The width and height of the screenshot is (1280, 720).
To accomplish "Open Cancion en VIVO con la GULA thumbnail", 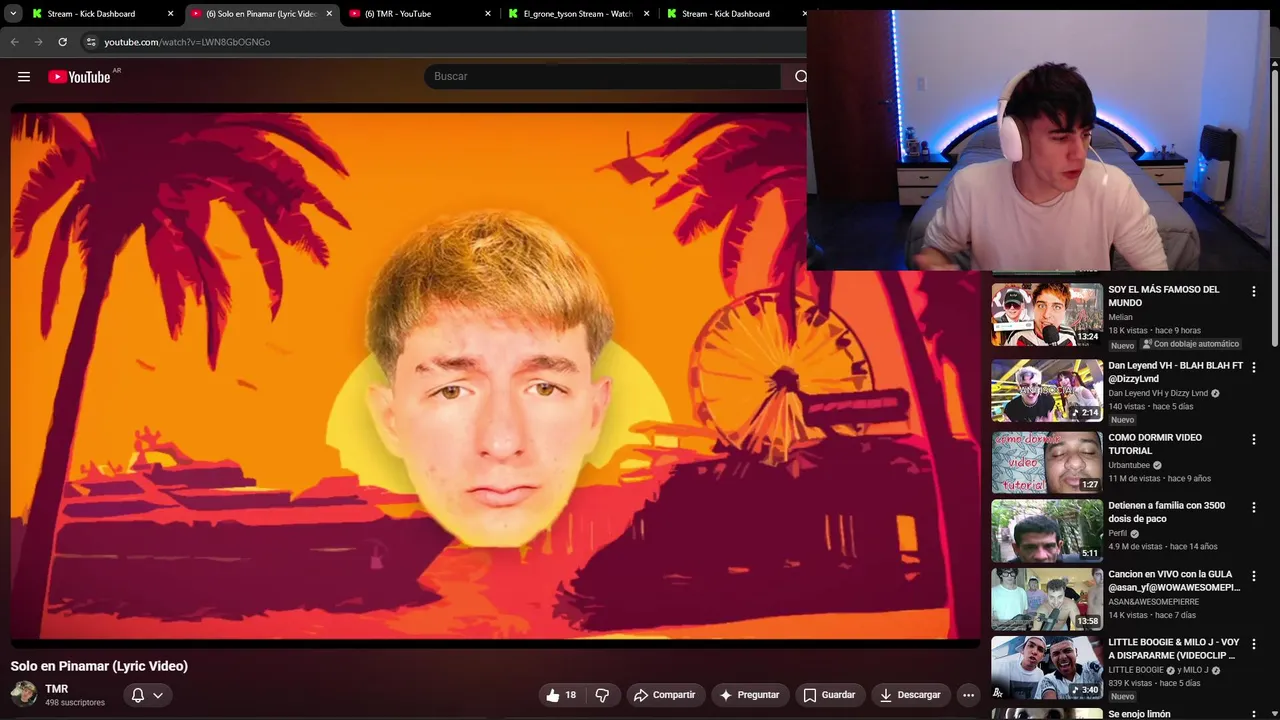I will 1047,599.
